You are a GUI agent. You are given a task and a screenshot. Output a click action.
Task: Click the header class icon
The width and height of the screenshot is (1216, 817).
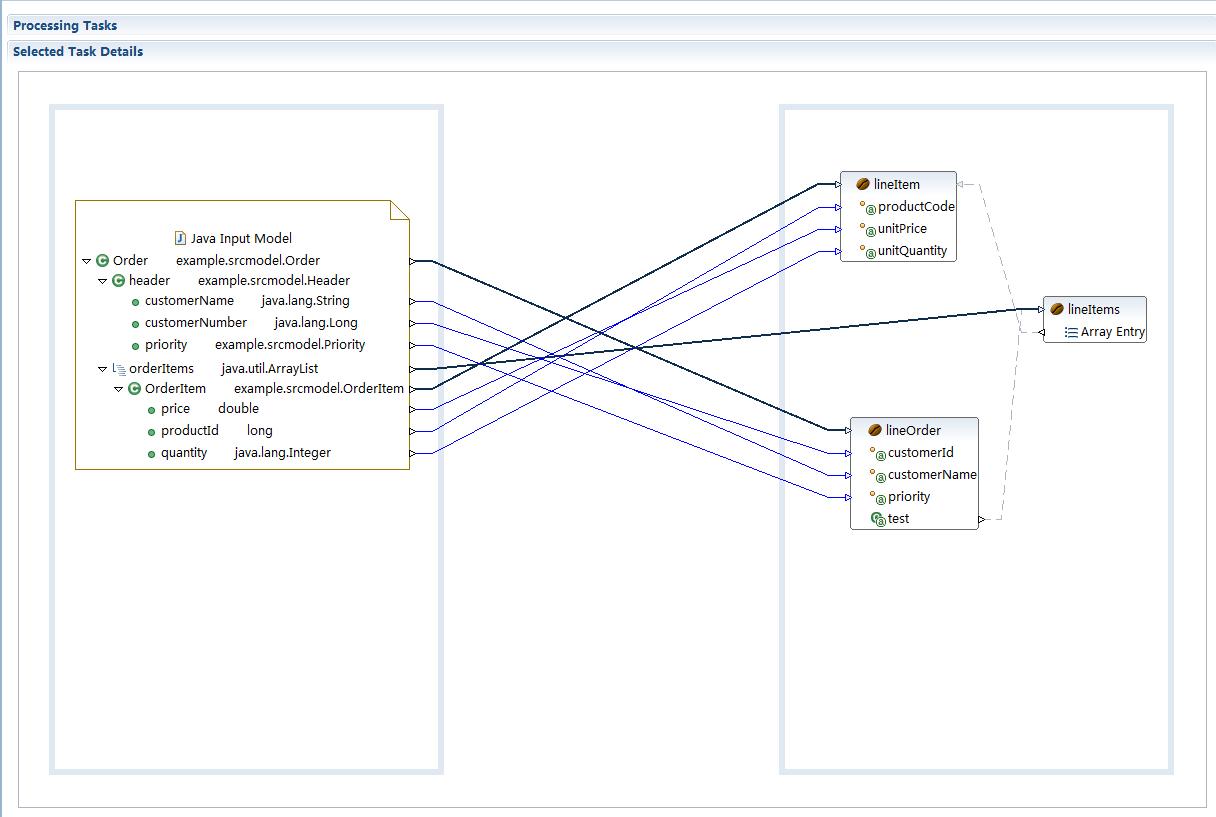point(118,281)
